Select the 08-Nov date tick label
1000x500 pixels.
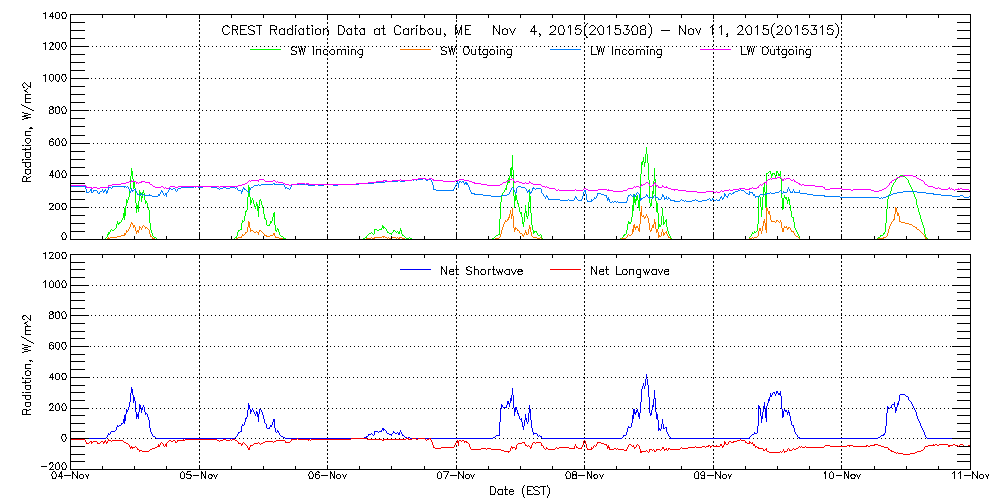585,478
